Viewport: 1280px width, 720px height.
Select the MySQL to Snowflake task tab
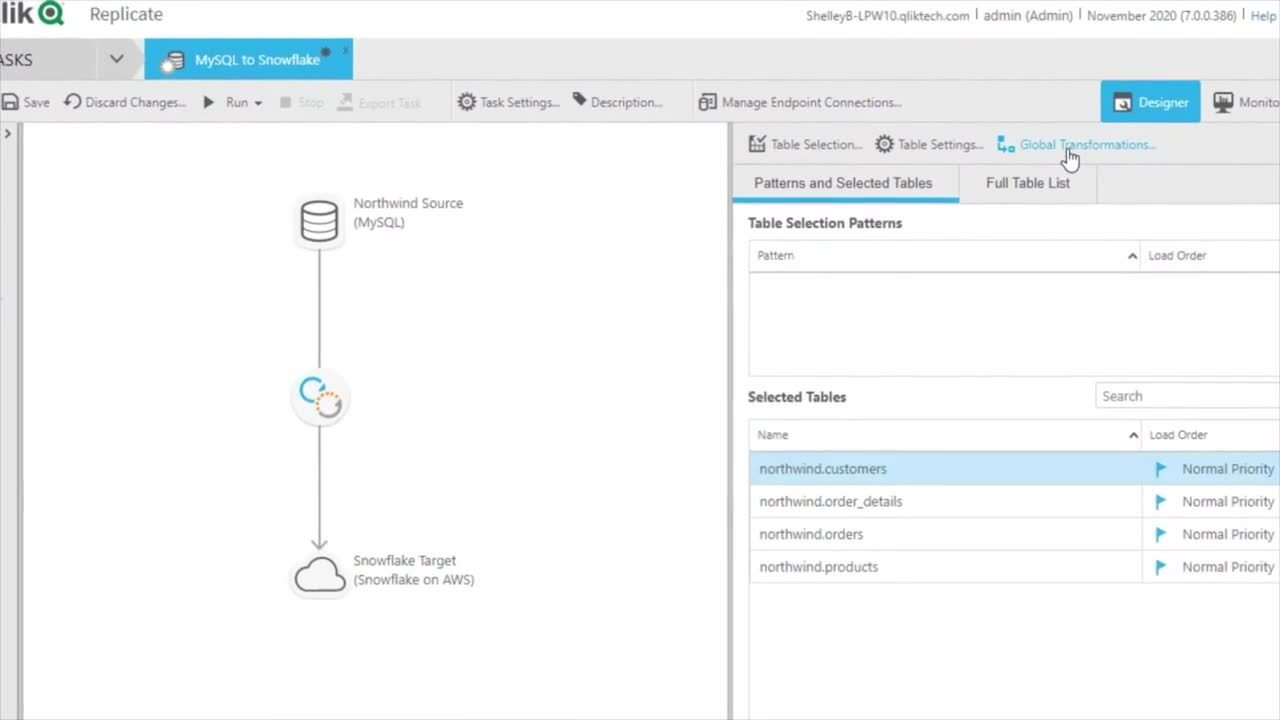(248, 59)
